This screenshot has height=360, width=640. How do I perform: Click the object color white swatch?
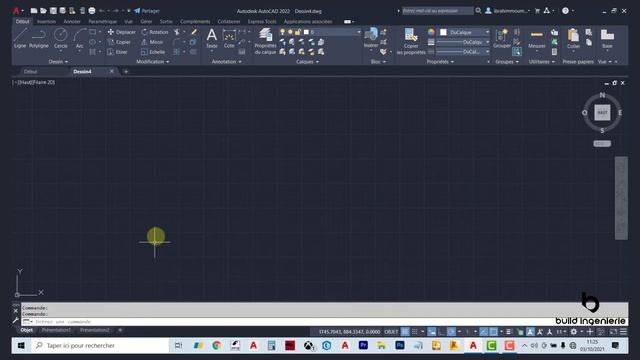(443, 32)
